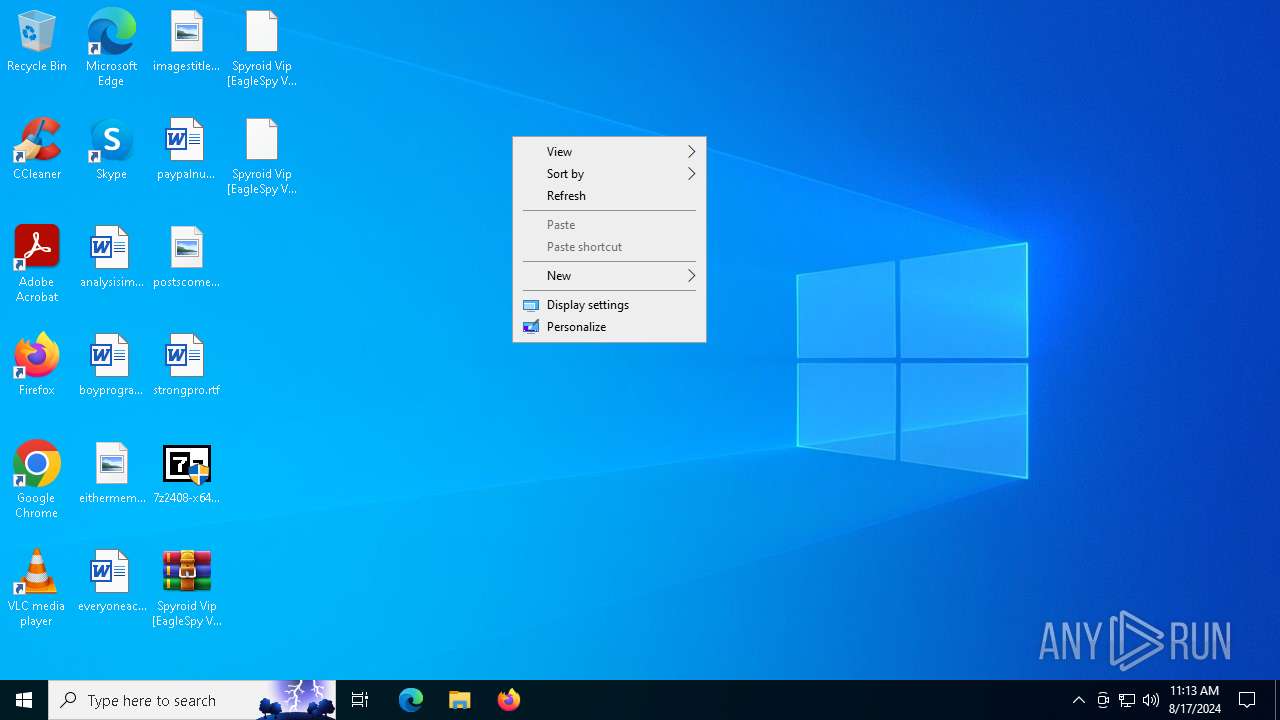Select the imagestitle desktop file
This screenshot has height=720, width=1280.
pos(186,41)
